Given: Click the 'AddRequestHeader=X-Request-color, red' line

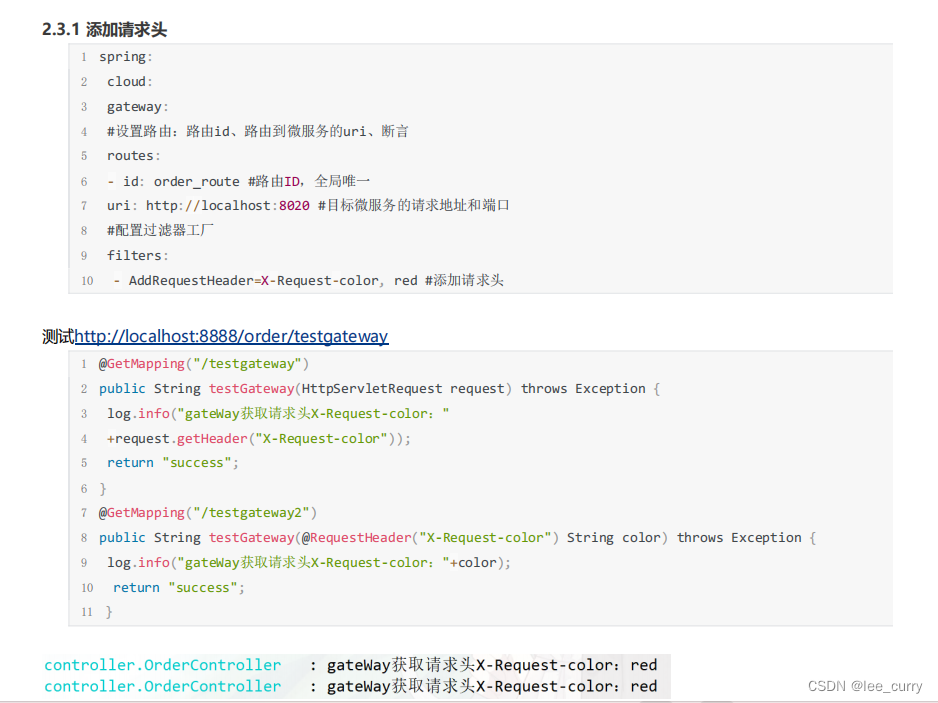Looking at the screenshot, I should click(x=309, y=281).
